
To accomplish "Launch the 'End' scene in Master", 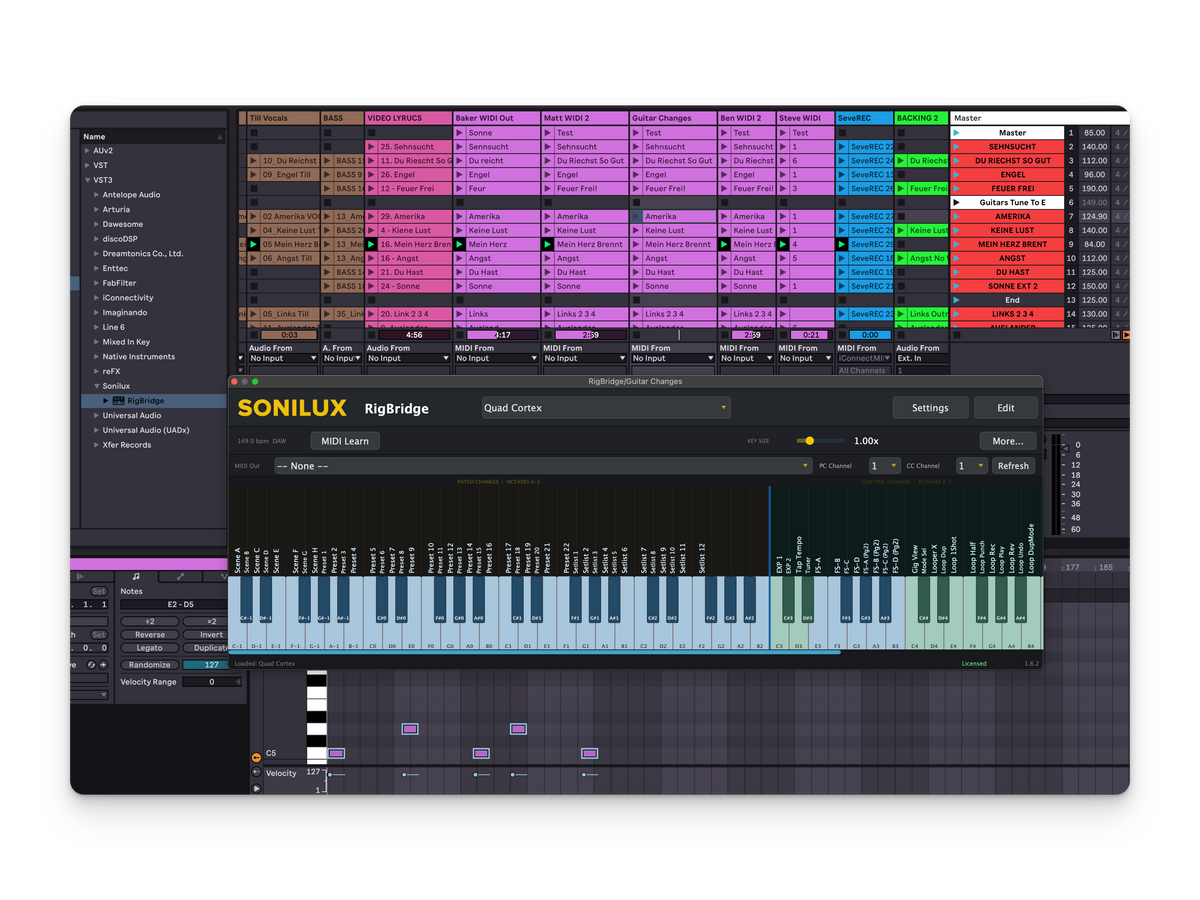I will [956, 300].
